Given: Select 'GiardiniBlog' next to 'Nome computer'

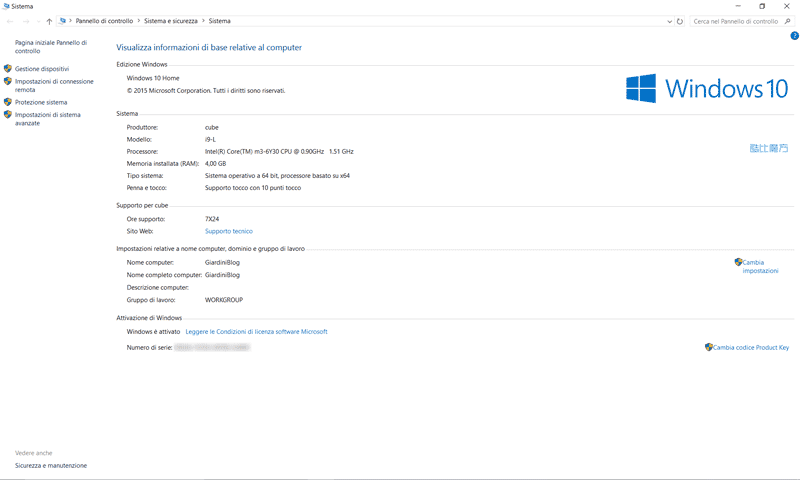Looking at the screenshot, I should (222, 263).
